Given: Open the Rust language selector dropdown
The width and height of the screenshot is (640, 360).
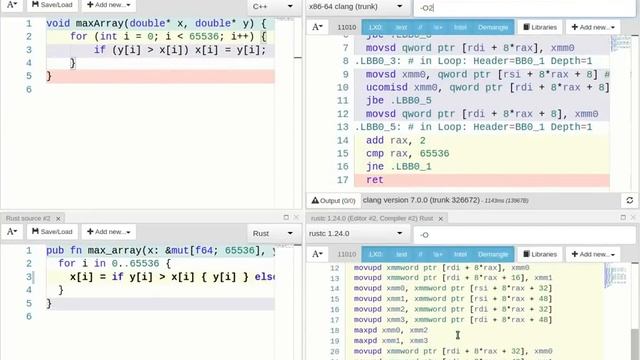Looking at the screenshot, I should coord(273,233).
